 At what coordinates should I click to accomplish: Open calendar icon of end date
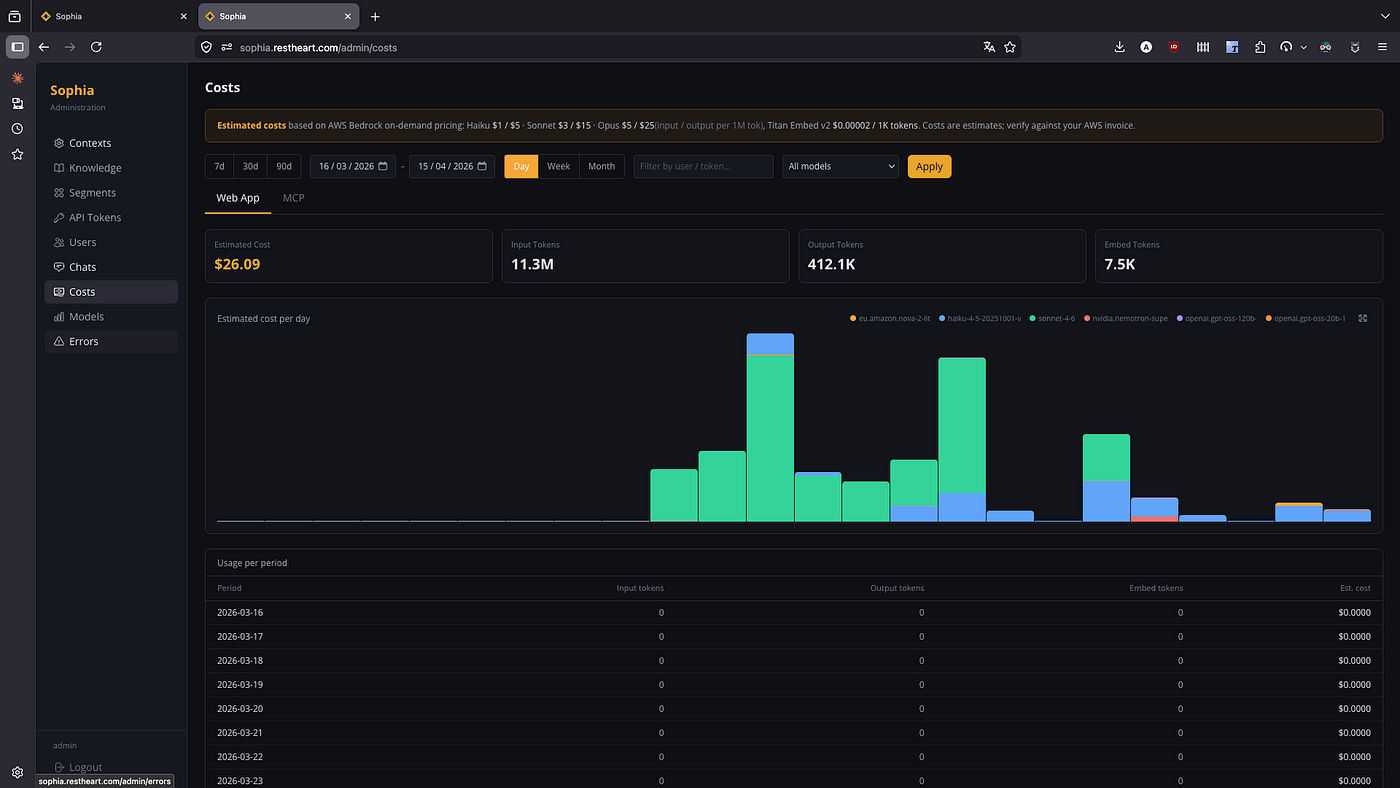pos(482,166)
